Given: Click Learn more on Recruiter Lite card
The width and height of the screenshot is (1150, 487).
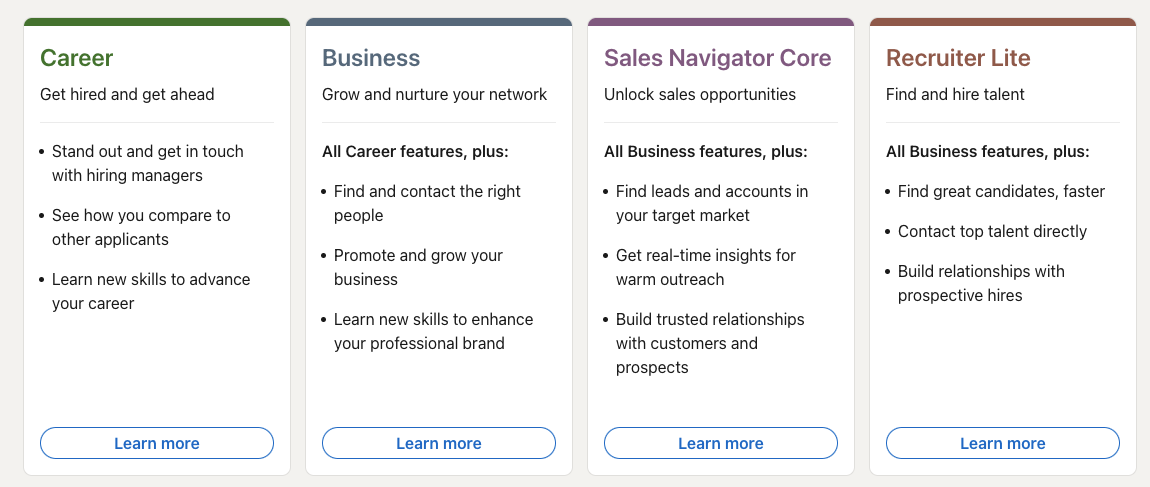Looking at the screenshot, I should pos(1003,443).
